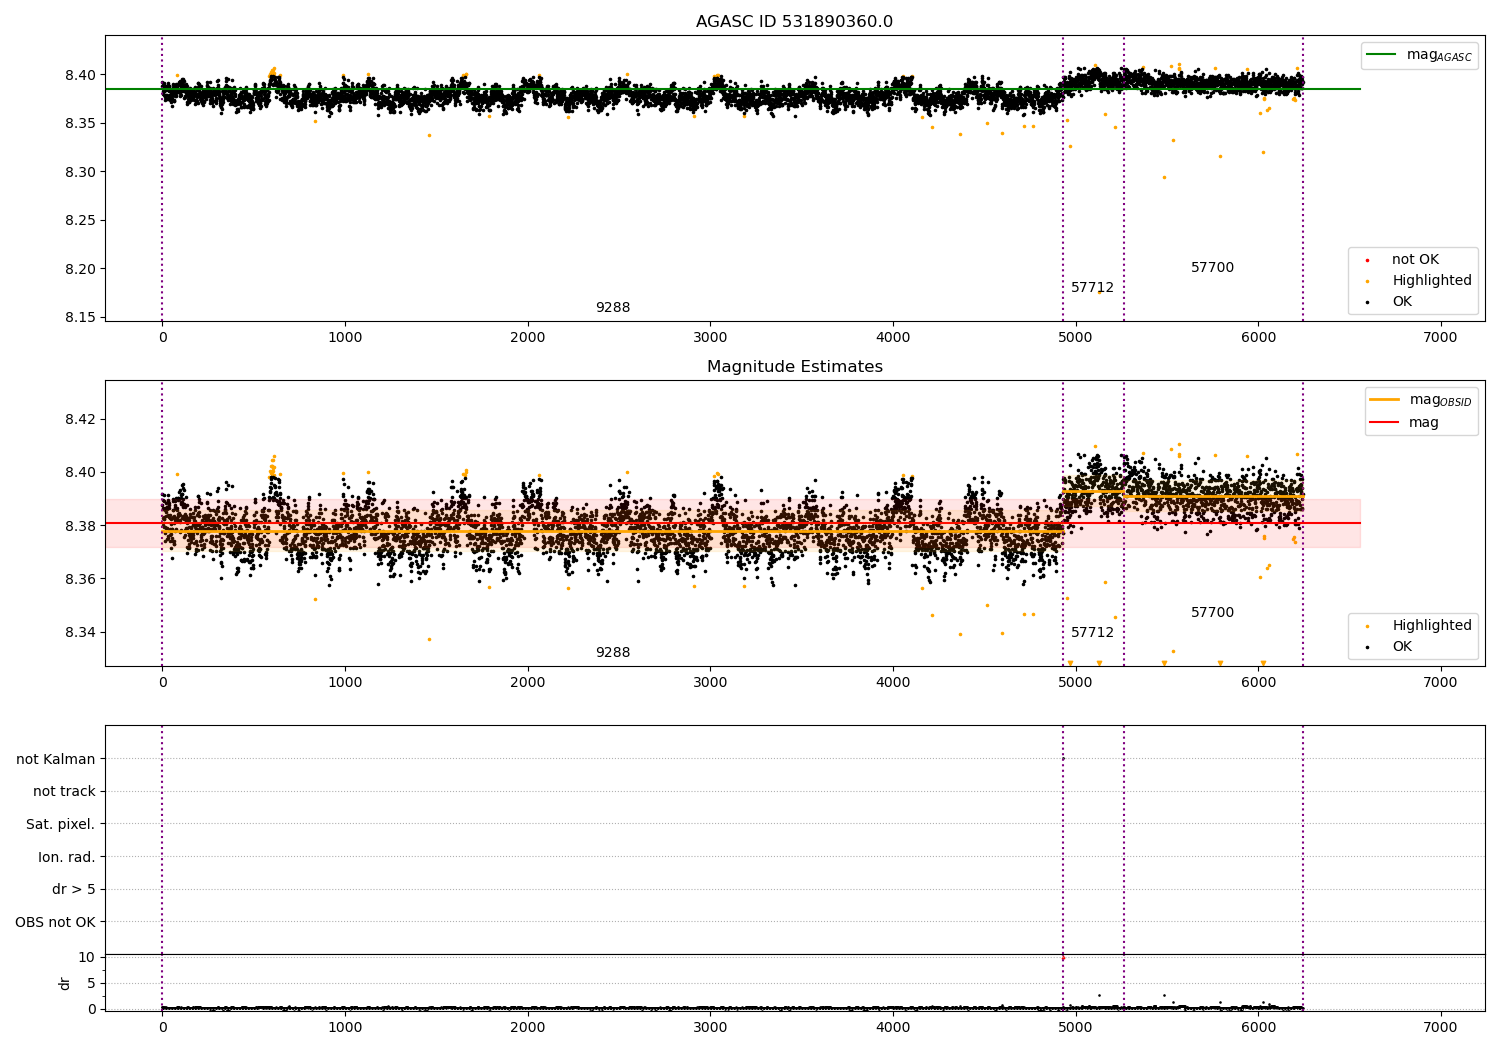Click the "57700" annotation in the Magnitude Estimates plot
Screen dimensions: 1500x1050
tap(1212, 613)
